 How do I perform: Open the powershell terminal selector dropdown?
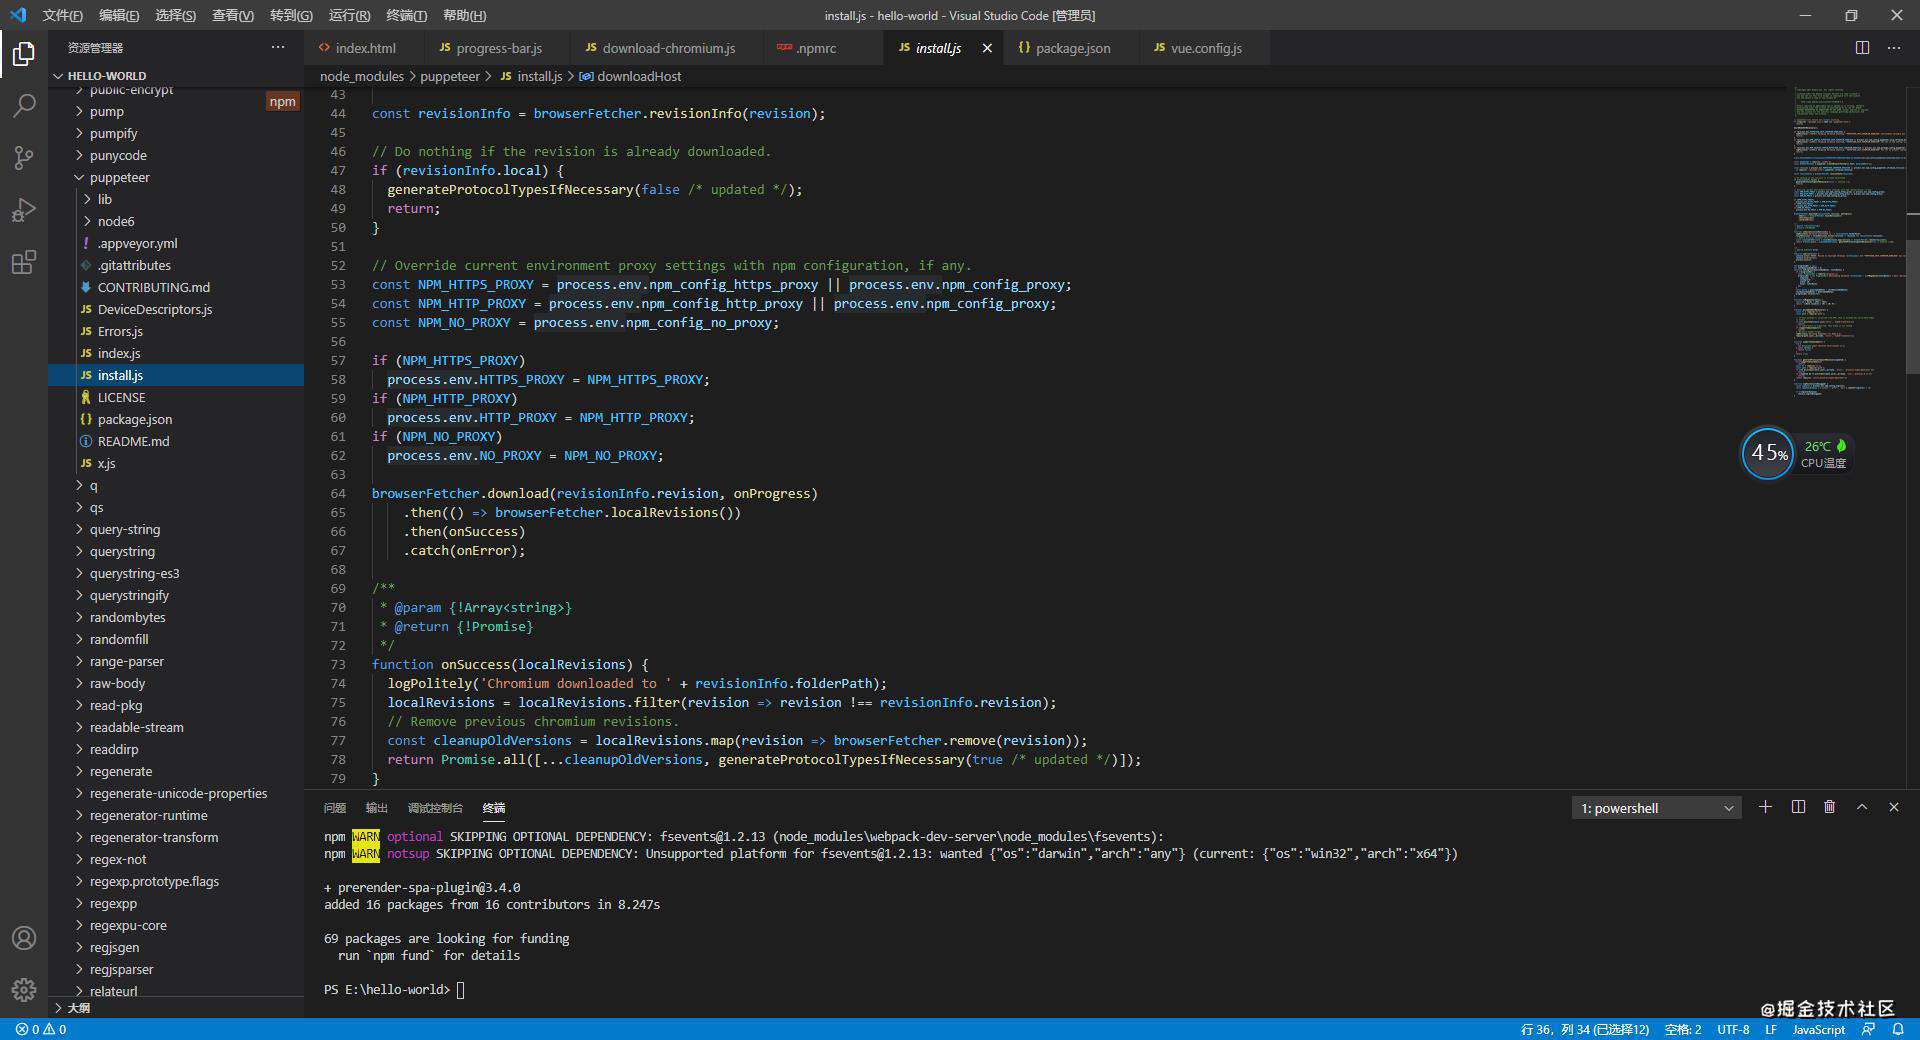pyautogui.click(x=1656, y=808)
